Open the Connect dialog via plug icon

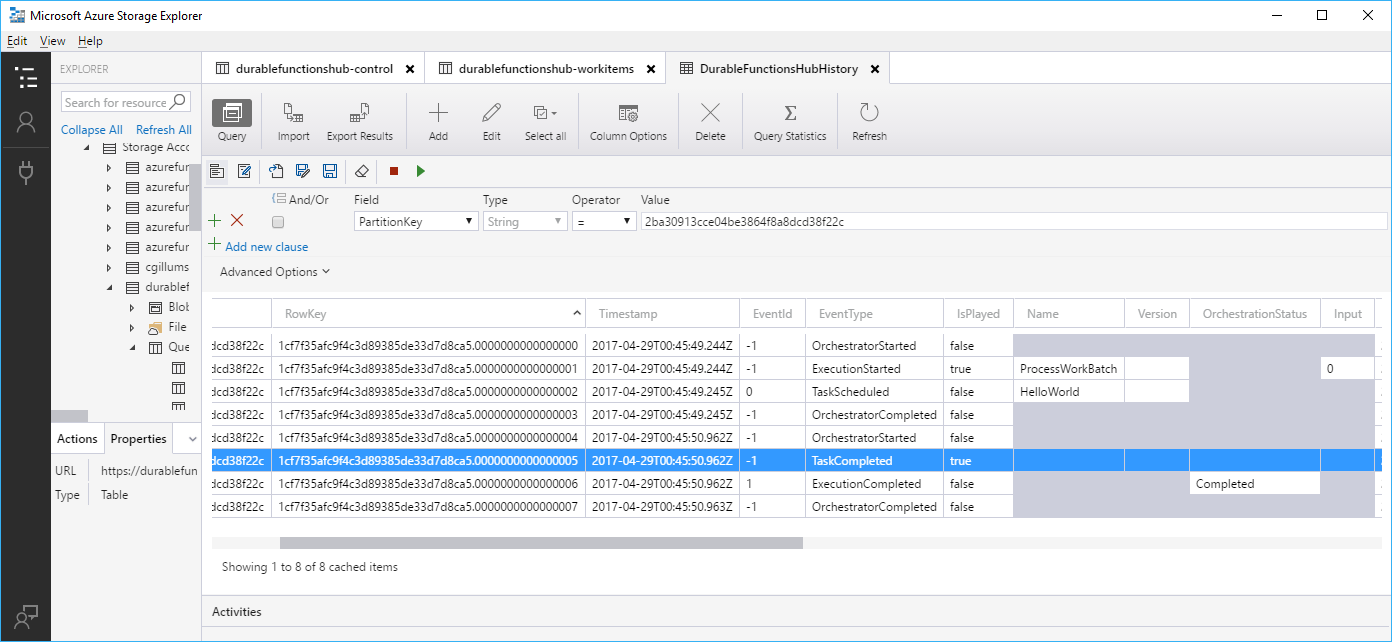(x=26, y=172)
